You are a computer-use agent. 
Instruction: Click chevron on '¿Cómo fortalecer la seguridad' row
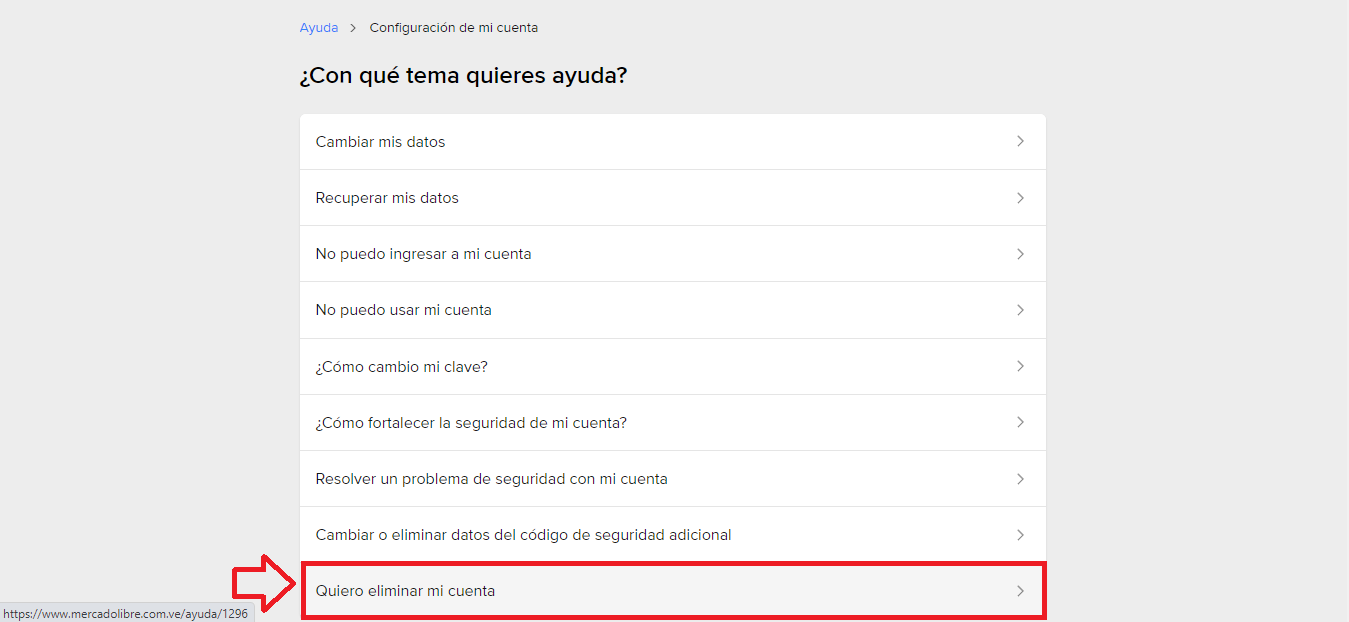(1020, 423)
